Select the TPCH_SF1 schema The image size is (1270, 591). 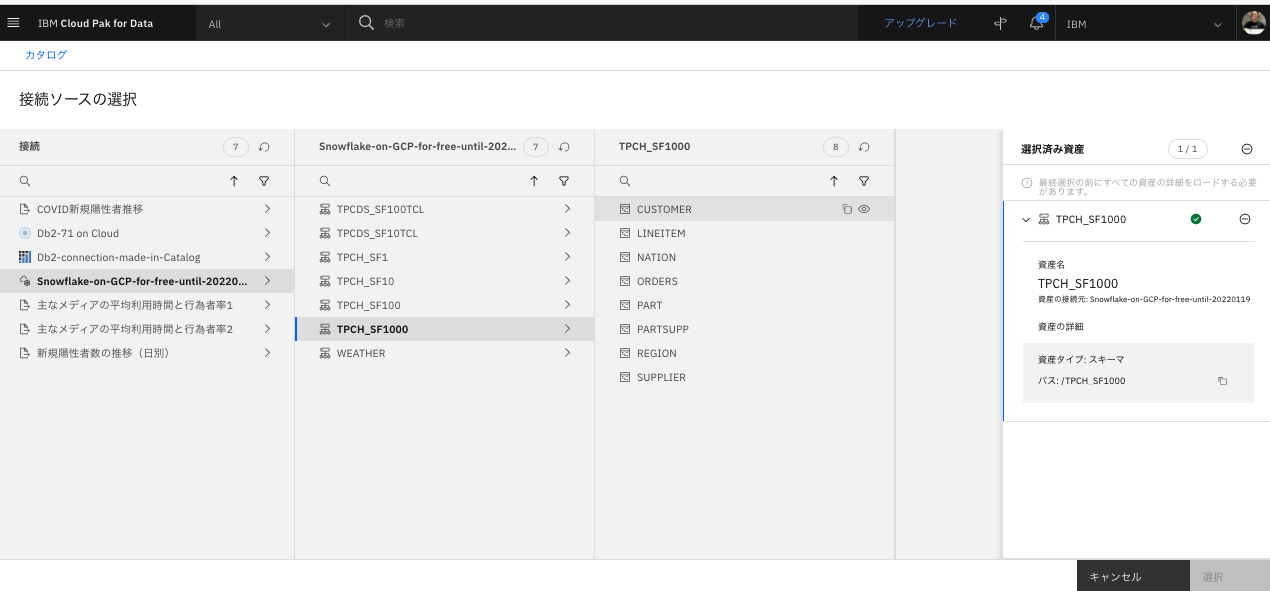[445, 257]
